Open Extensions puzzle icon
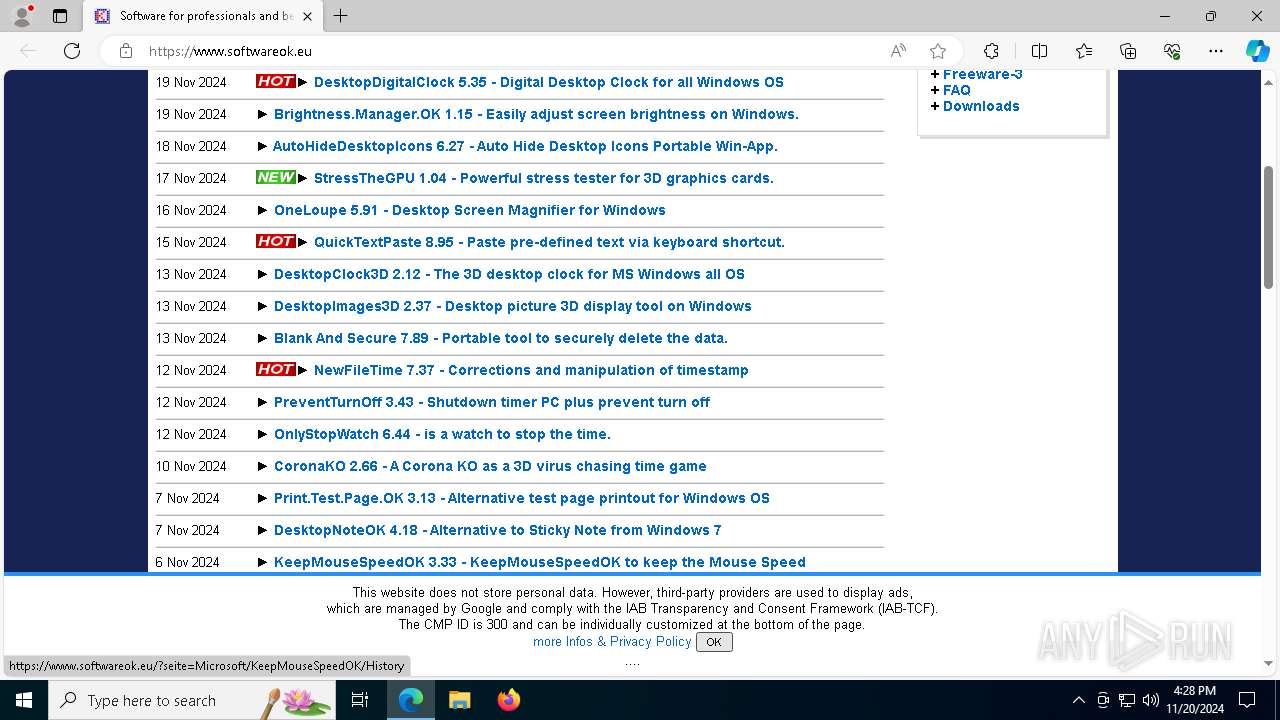This screenshot has height=720, width=1280. (x=991, y=51)
